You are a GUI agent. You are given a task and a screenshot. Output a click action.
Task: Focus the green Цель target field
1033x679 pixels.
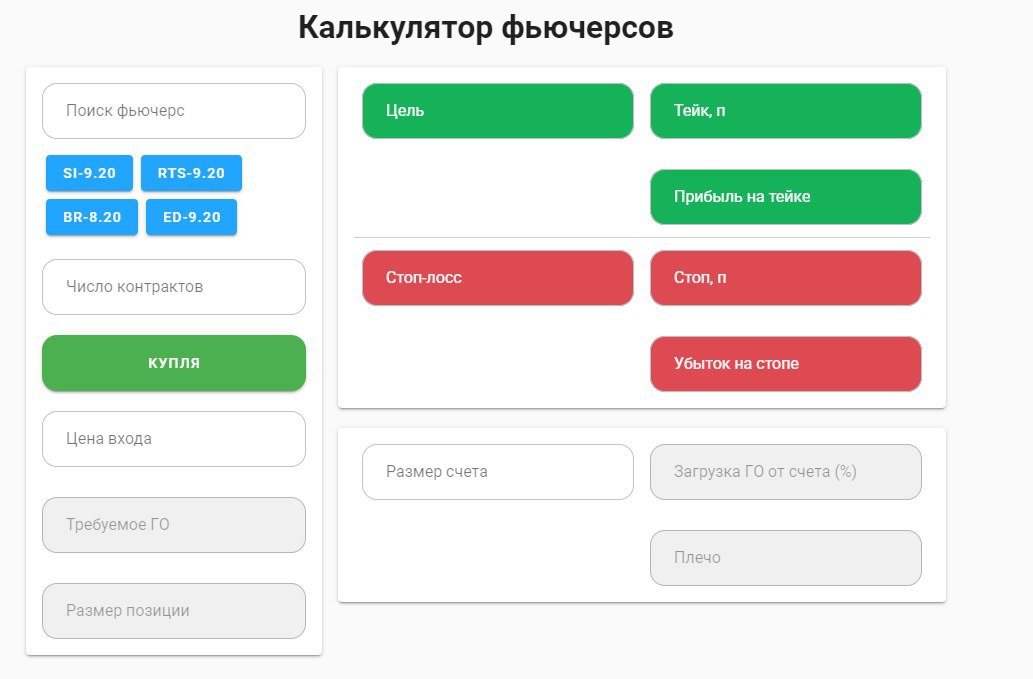(497, 111)
